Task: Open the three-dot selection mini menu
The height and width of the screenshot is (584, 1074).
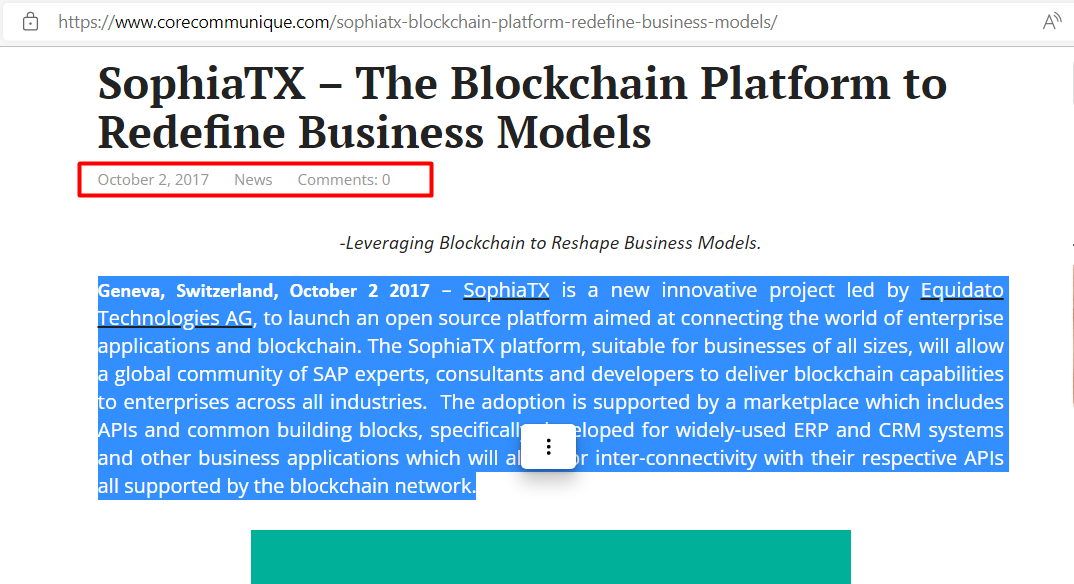Action: point(549,447)
